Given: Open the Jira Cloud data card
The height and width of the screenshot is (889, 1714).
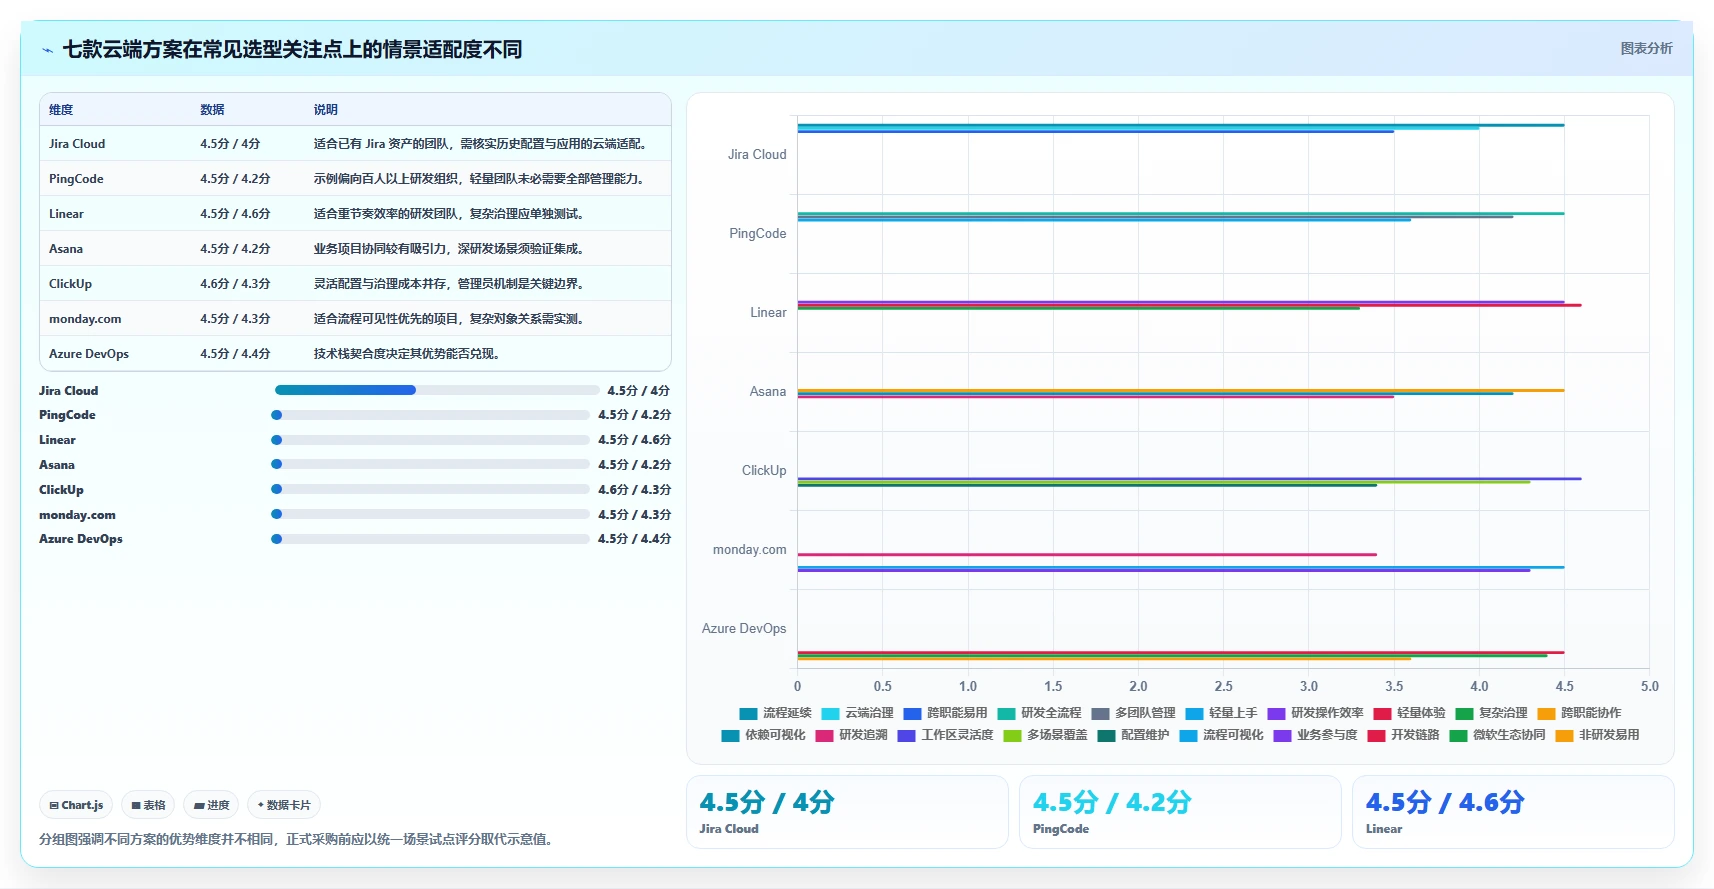Looking at the screenshot, I should click(x=847, y=812).
